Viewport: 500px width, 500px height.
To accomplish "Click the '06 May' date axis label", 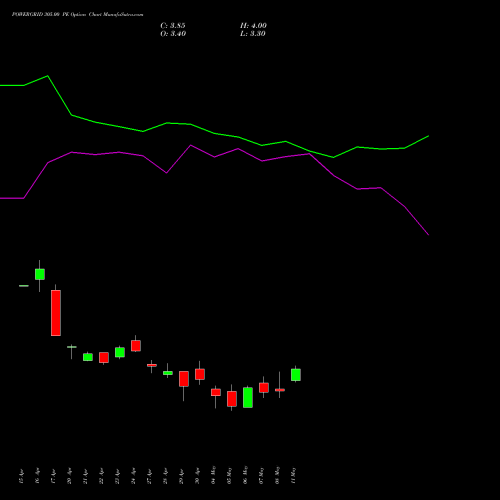I will click(x=245, y=475).
